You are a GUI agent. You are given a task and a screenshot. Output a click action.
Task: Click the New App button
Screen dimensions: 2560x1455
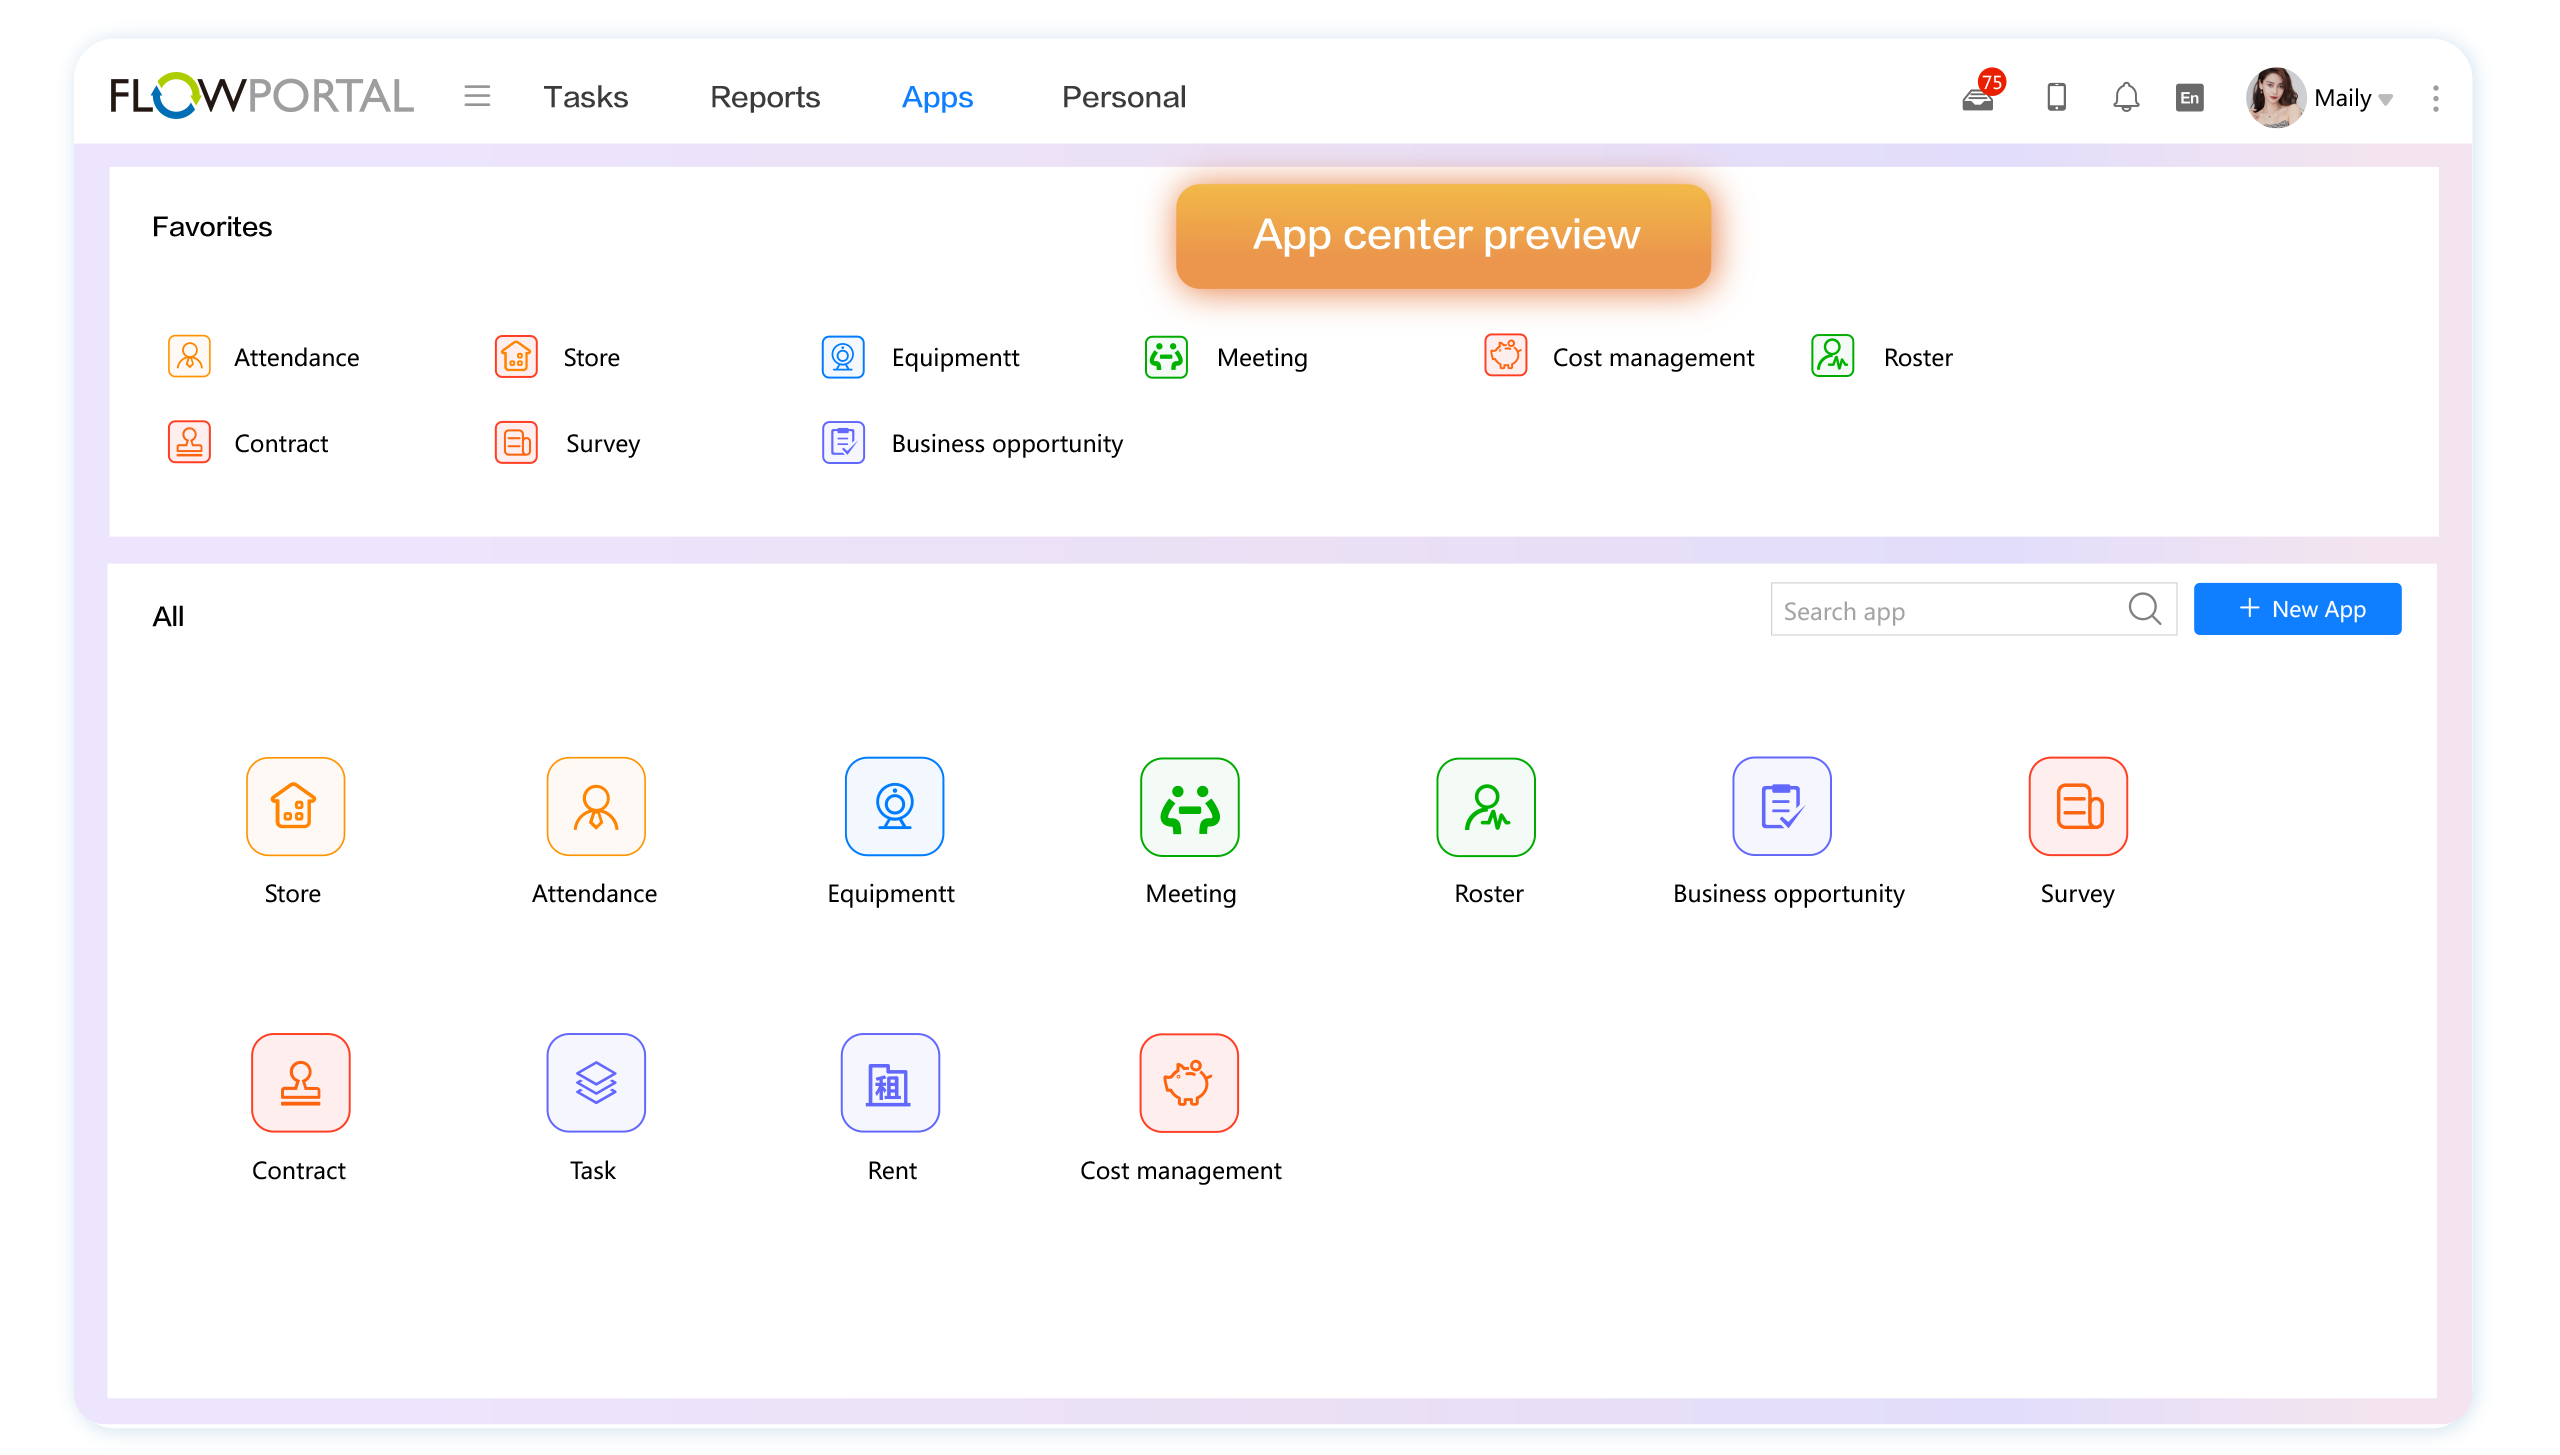tap(2297, 608)
